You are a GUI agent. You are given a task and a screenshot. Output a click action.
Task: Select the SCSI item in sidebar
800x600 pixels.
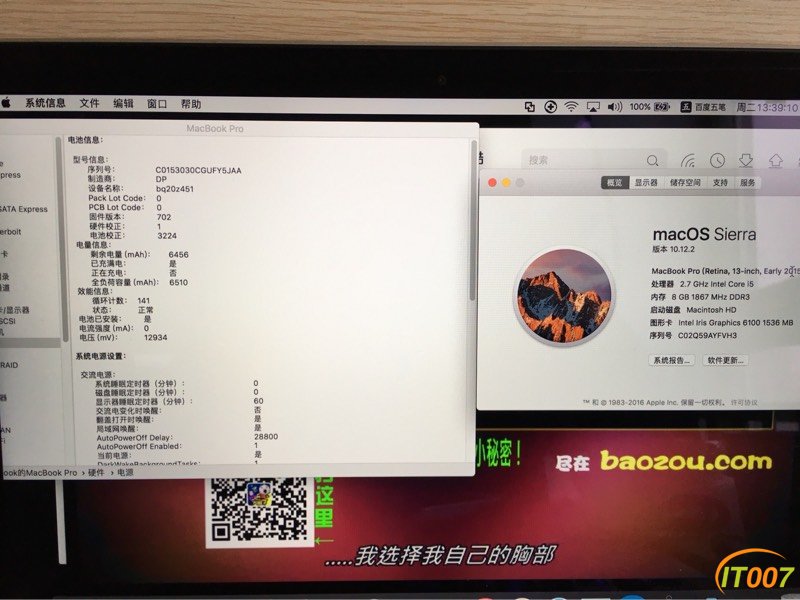click(8, 321)
